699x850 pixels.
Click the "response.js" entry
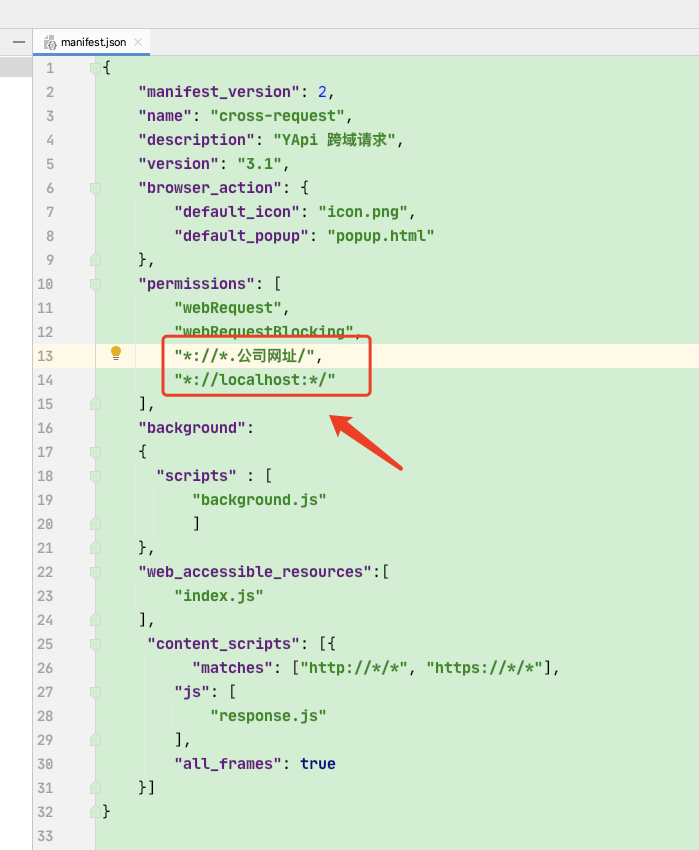point(268,716)
